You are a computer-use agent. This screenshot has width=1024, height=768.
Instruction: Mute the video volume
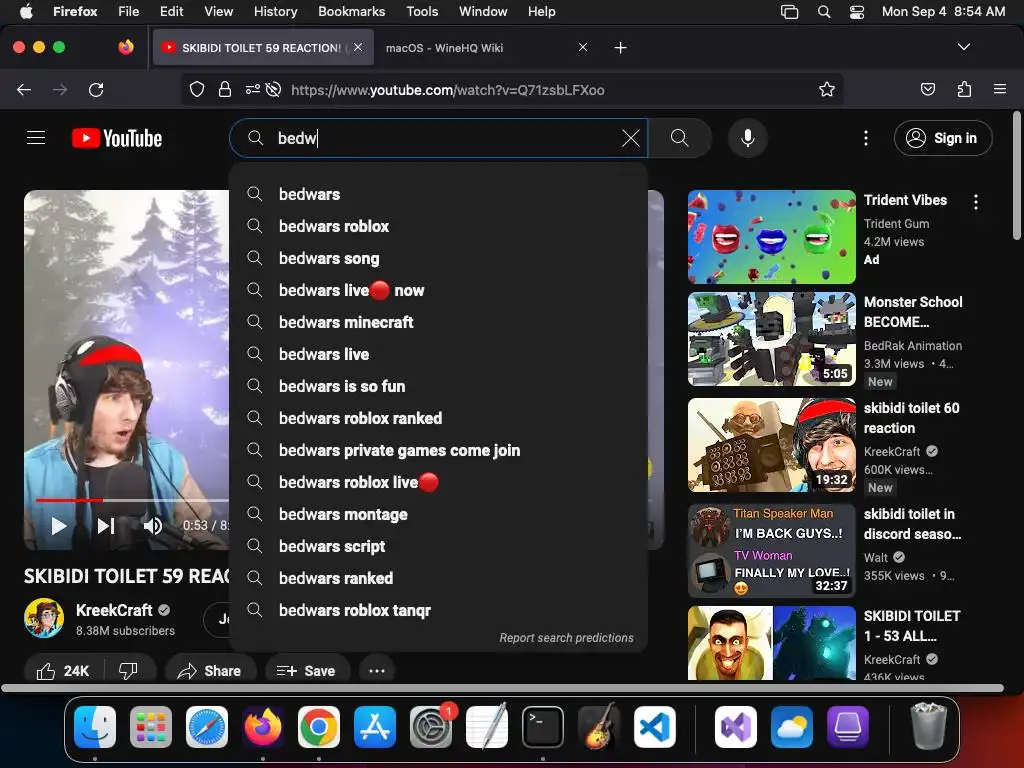tap(153, 526)
